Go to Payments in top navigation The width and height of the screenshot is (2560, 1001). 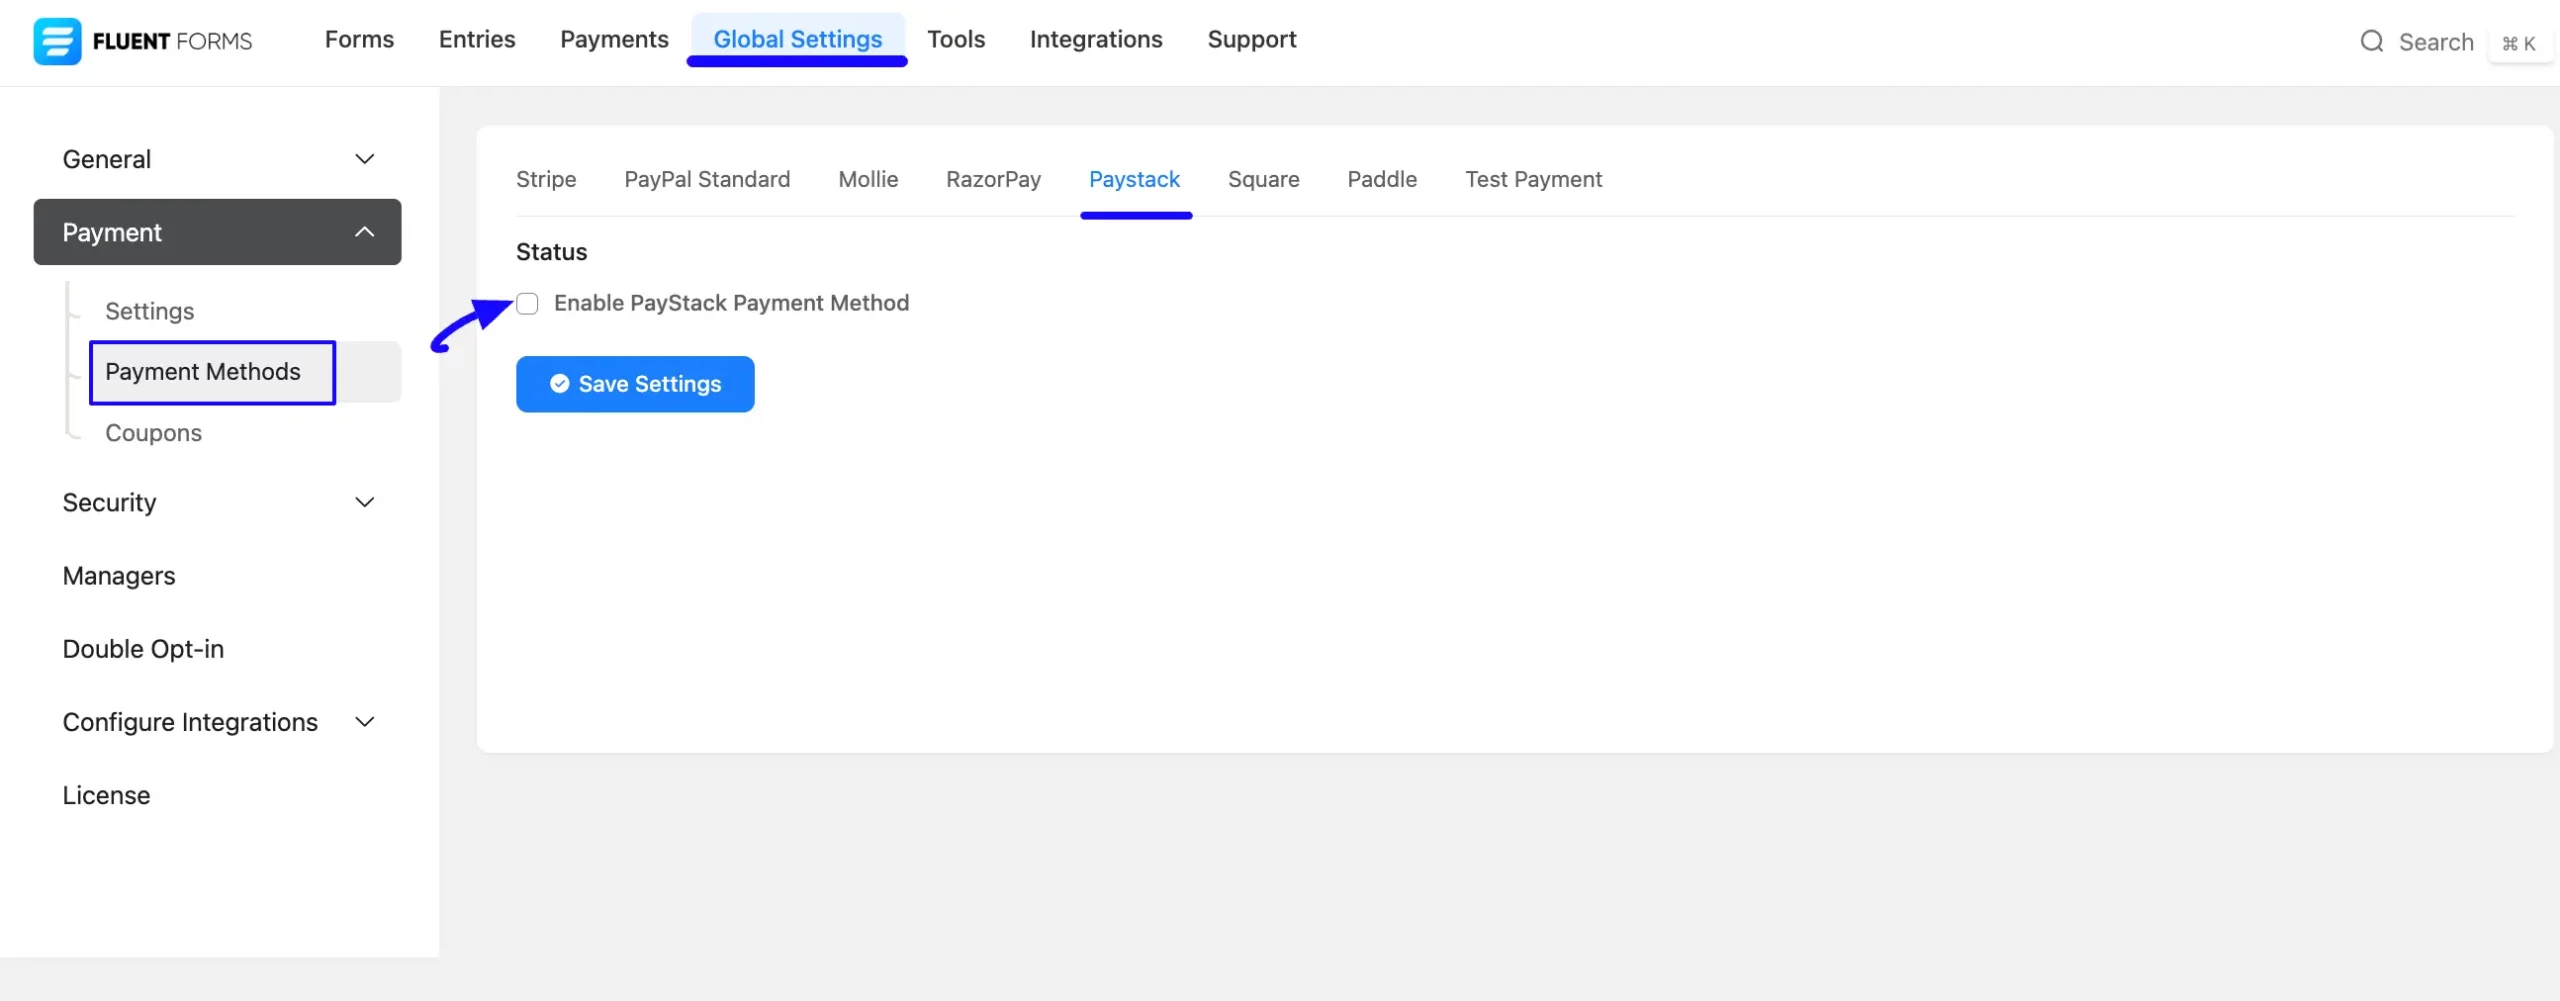[x=614, y=39]
